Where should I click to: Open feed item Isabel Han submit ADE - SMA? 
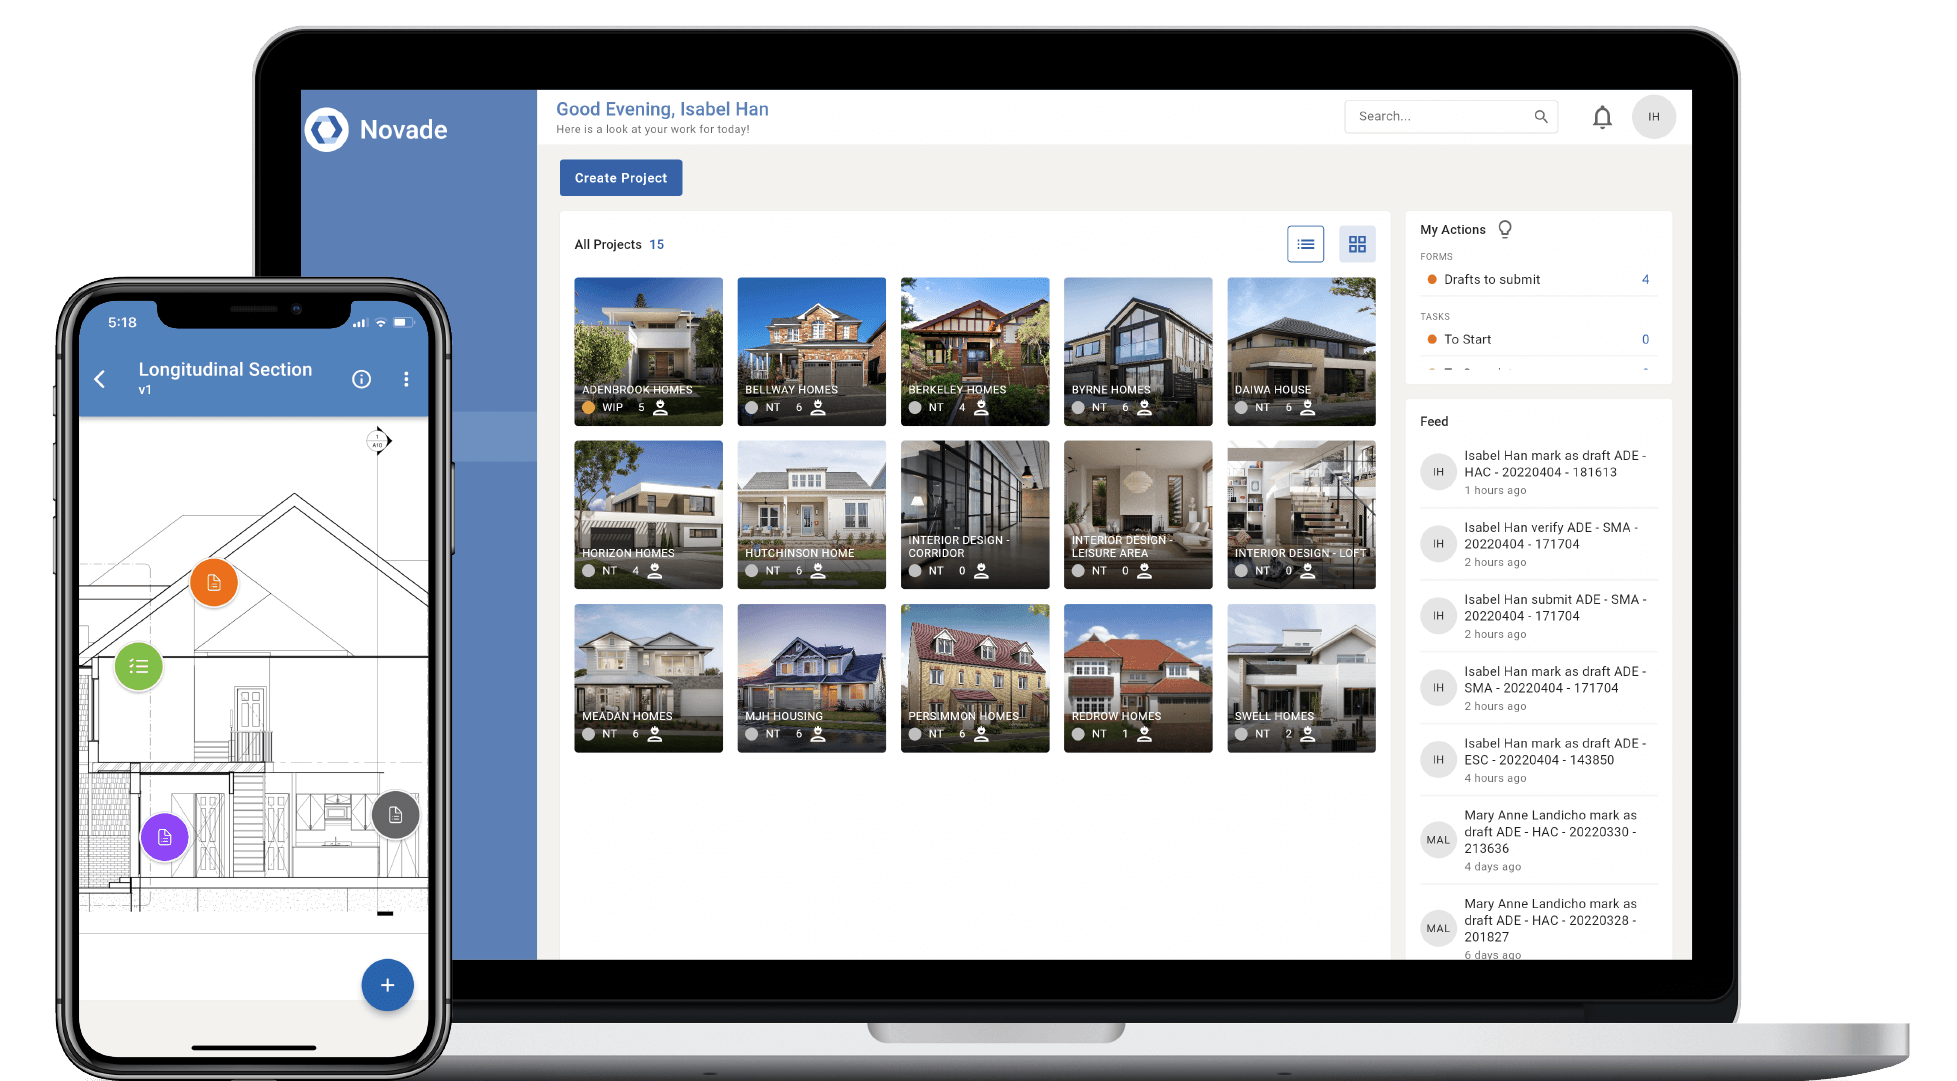[1538, 616]
